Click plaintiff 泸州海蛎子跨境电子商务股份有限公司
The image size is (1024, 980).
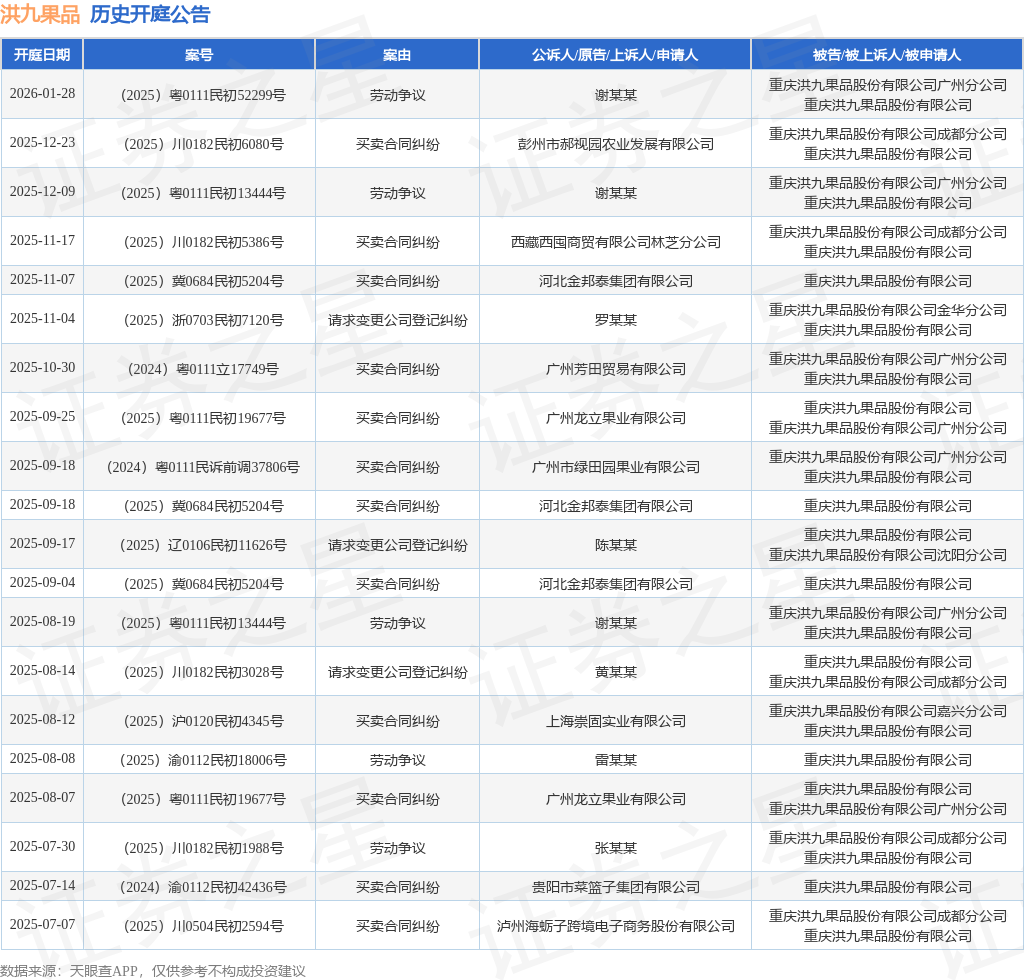click(x=615, y=926)
